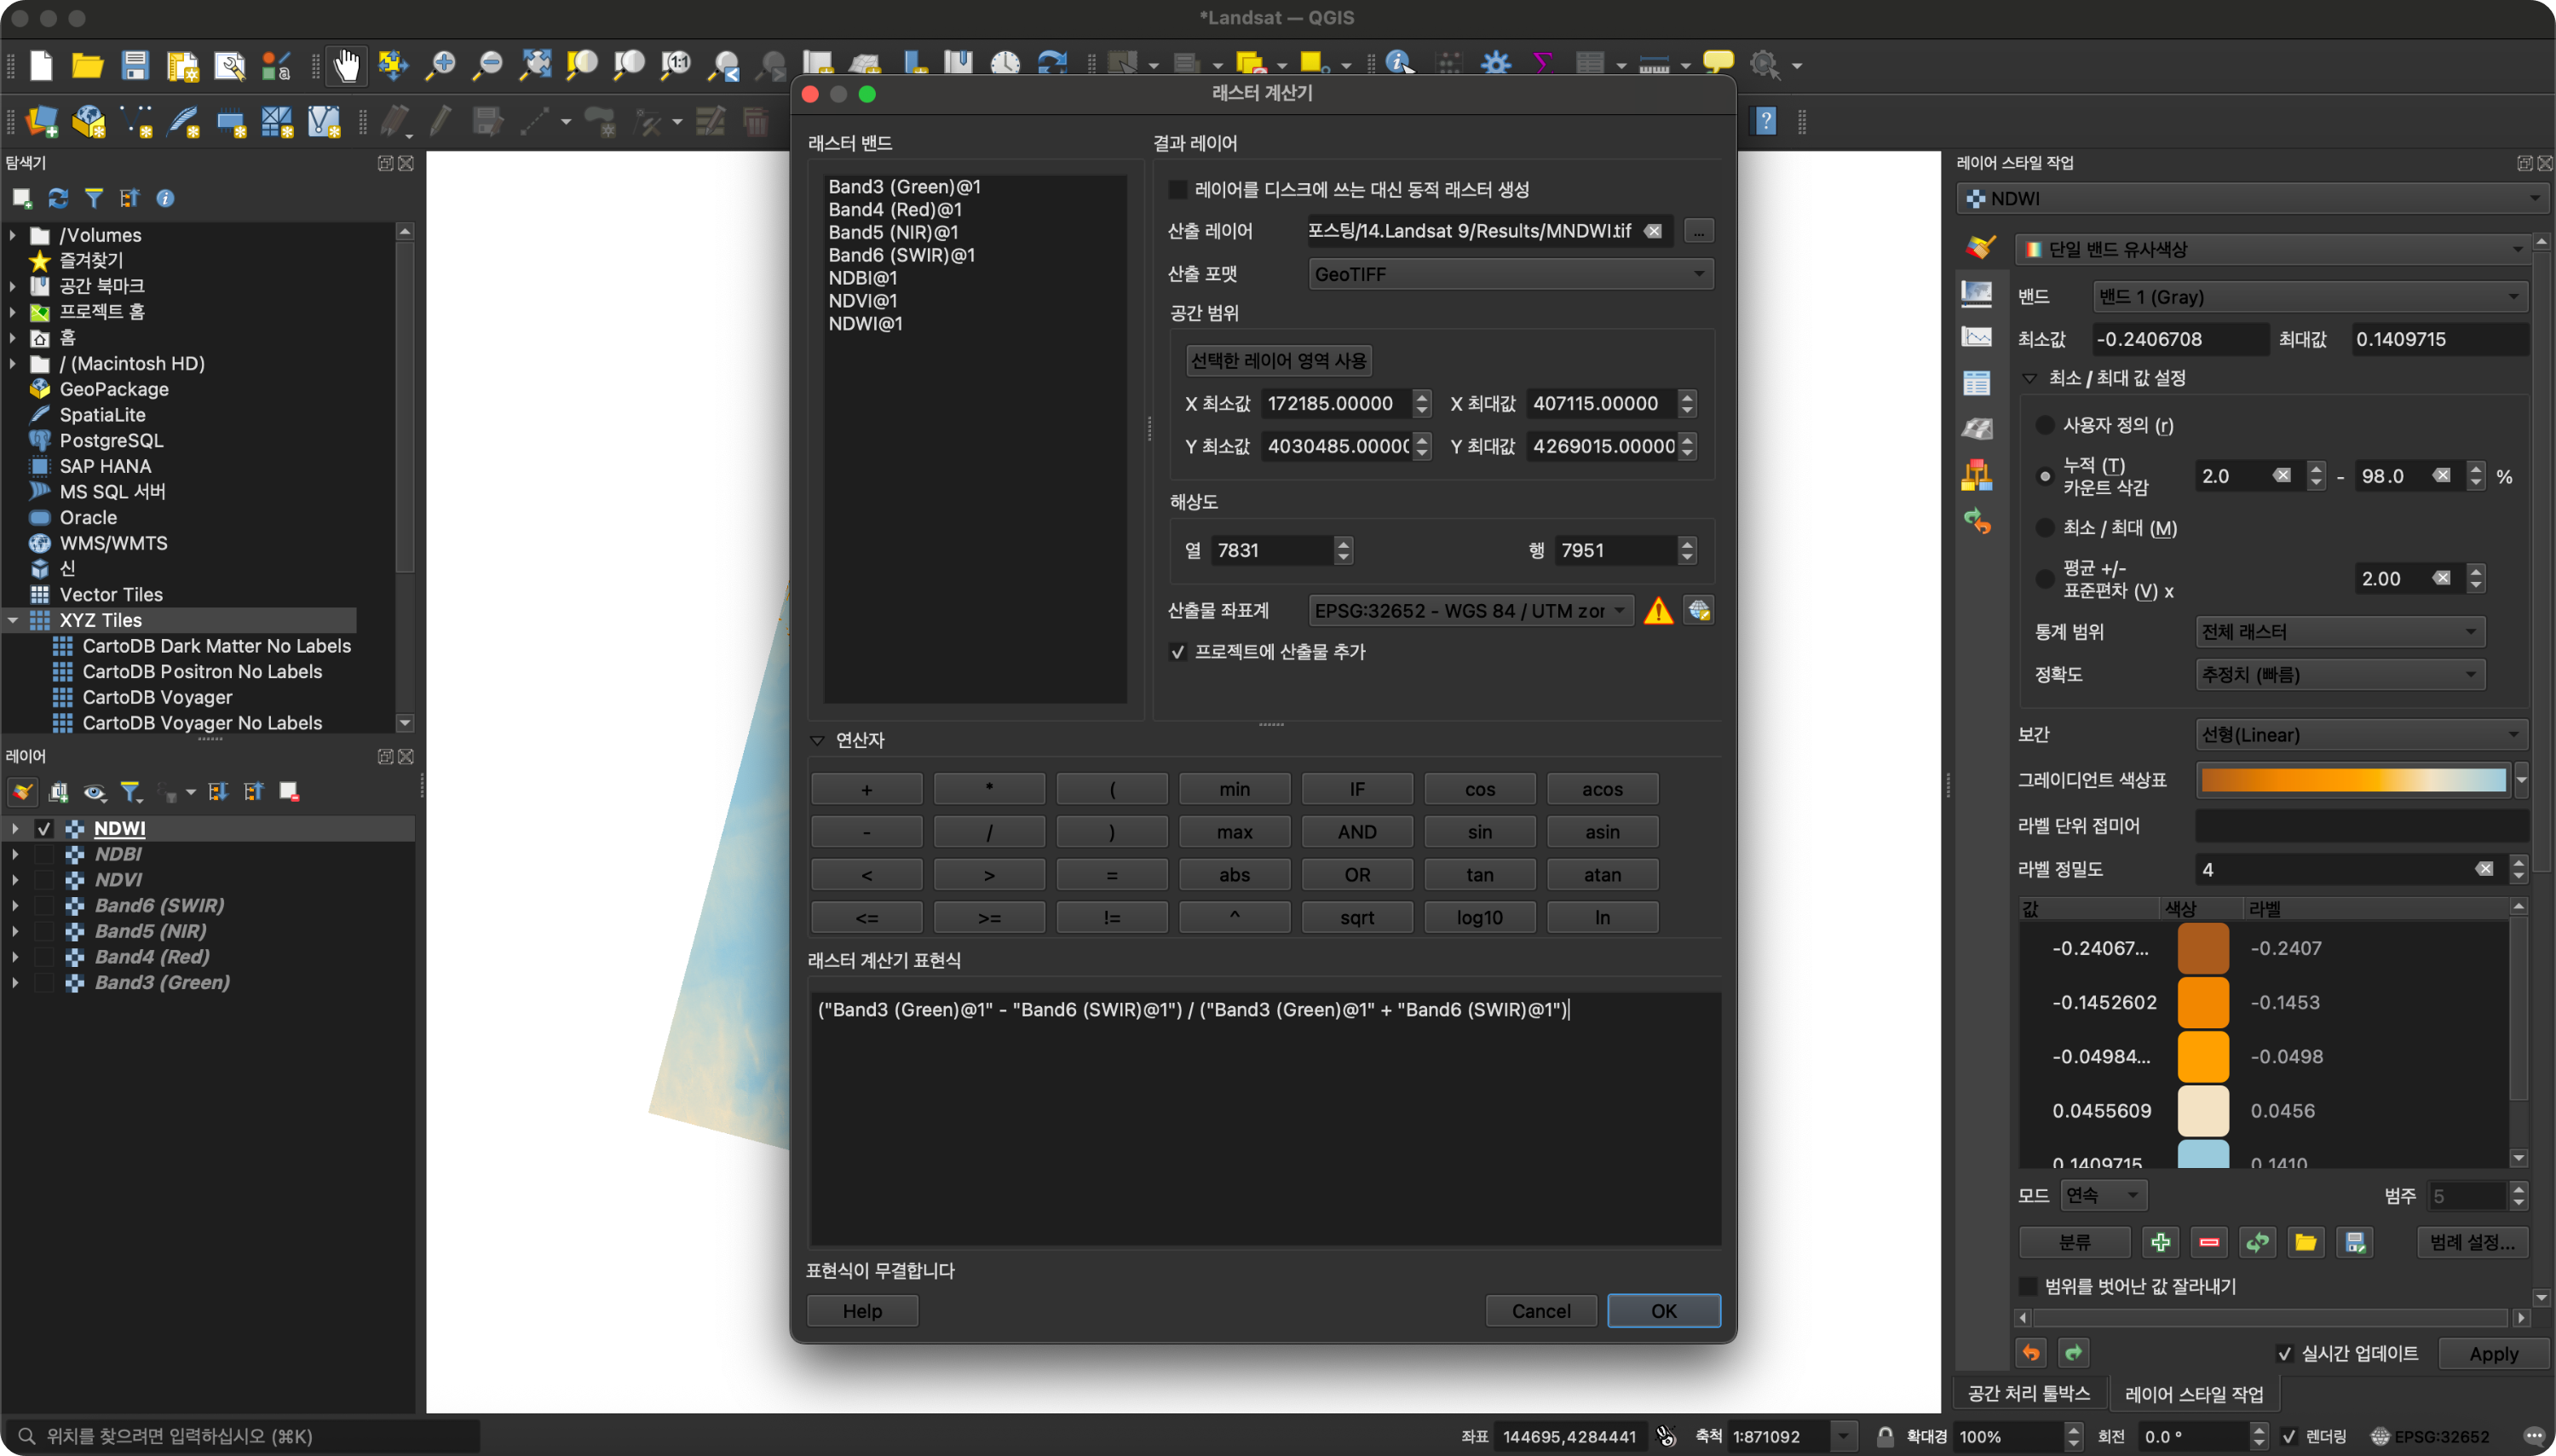Click the 선택한 레이어 영역 사용 button

tap(1279, 360)
